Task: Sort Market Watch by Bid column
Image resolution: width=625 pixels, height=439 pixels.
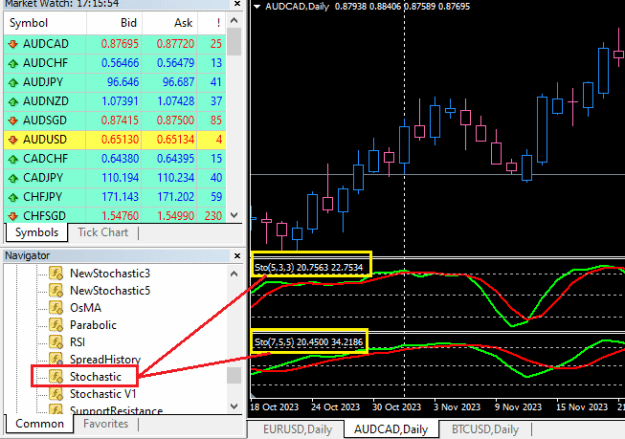Action: tap(114, 23)
